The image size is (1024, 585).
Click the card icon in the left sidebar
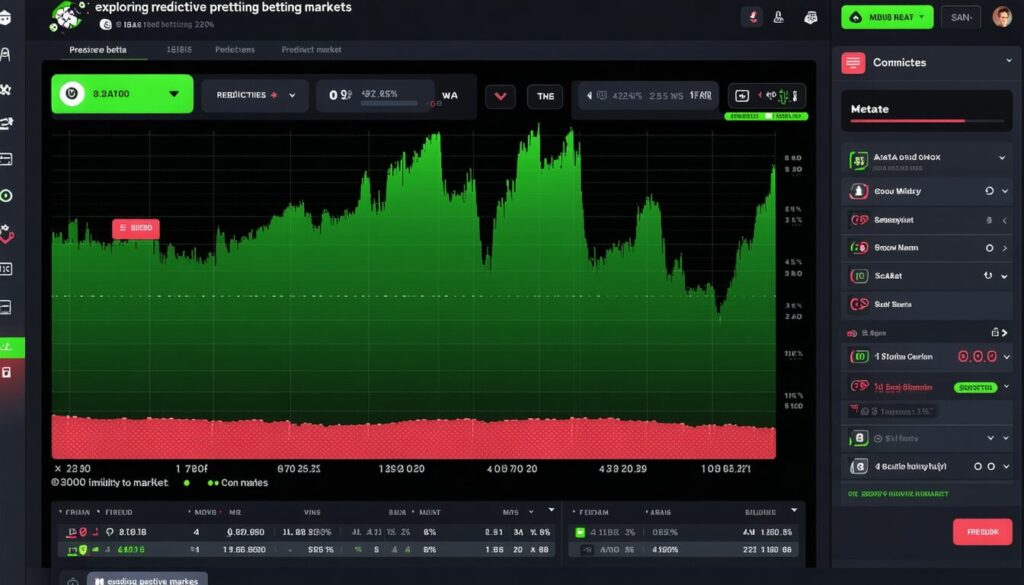click(6, 159)
